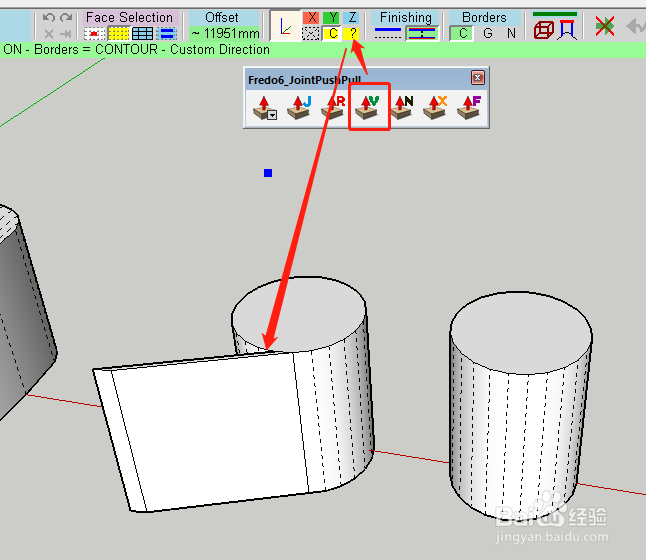
Task: Click the top face of right cylinder
Action: click(521, 332)
